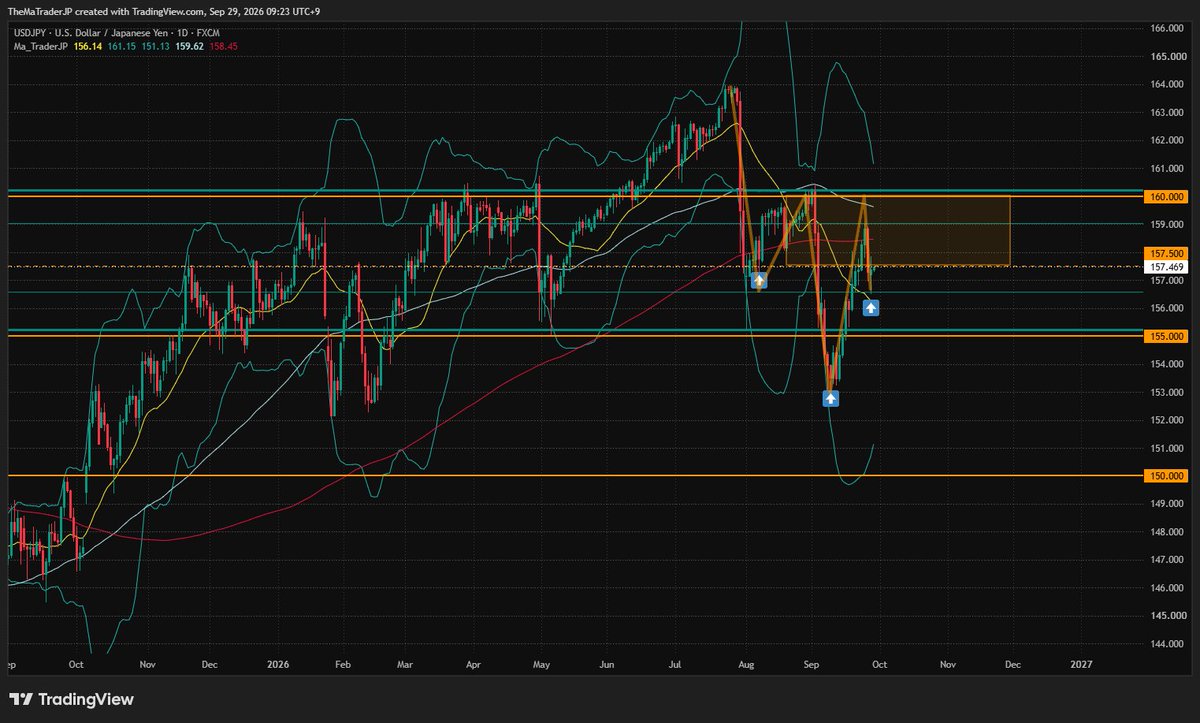Click the 164.000 price axis value
1200x723 pixels.
(x=1168, y=84)
